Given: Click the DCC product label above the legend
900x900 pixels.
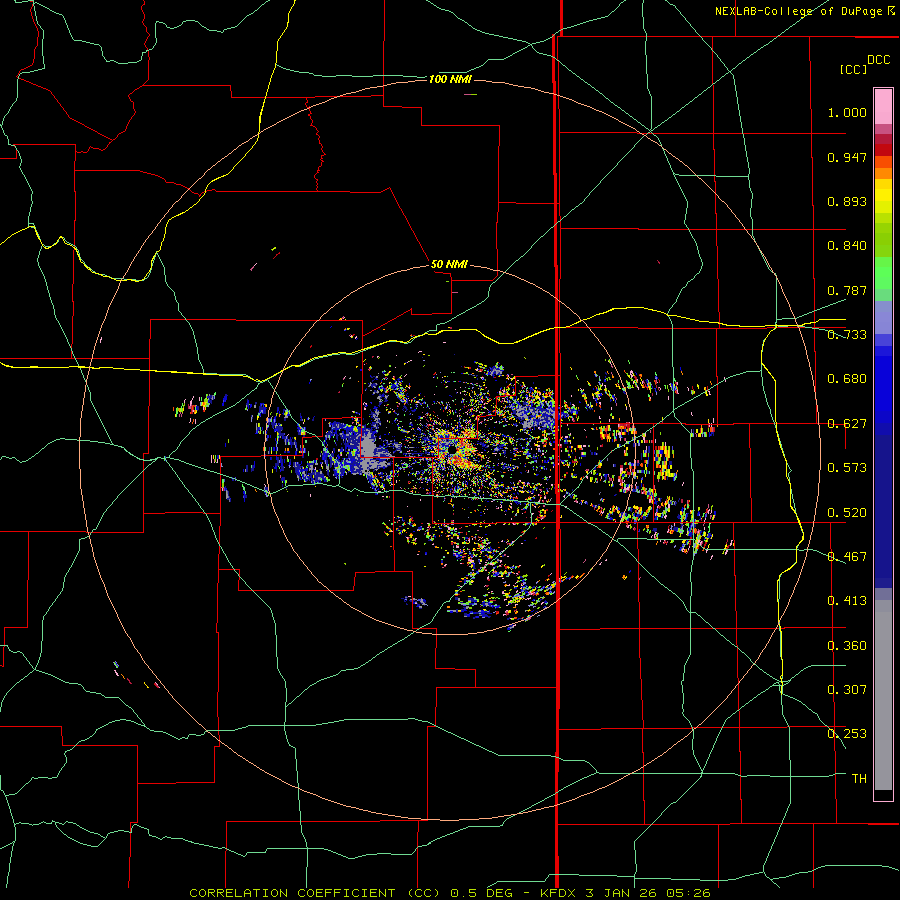Looking at the screenshot, I should point(879,60).
